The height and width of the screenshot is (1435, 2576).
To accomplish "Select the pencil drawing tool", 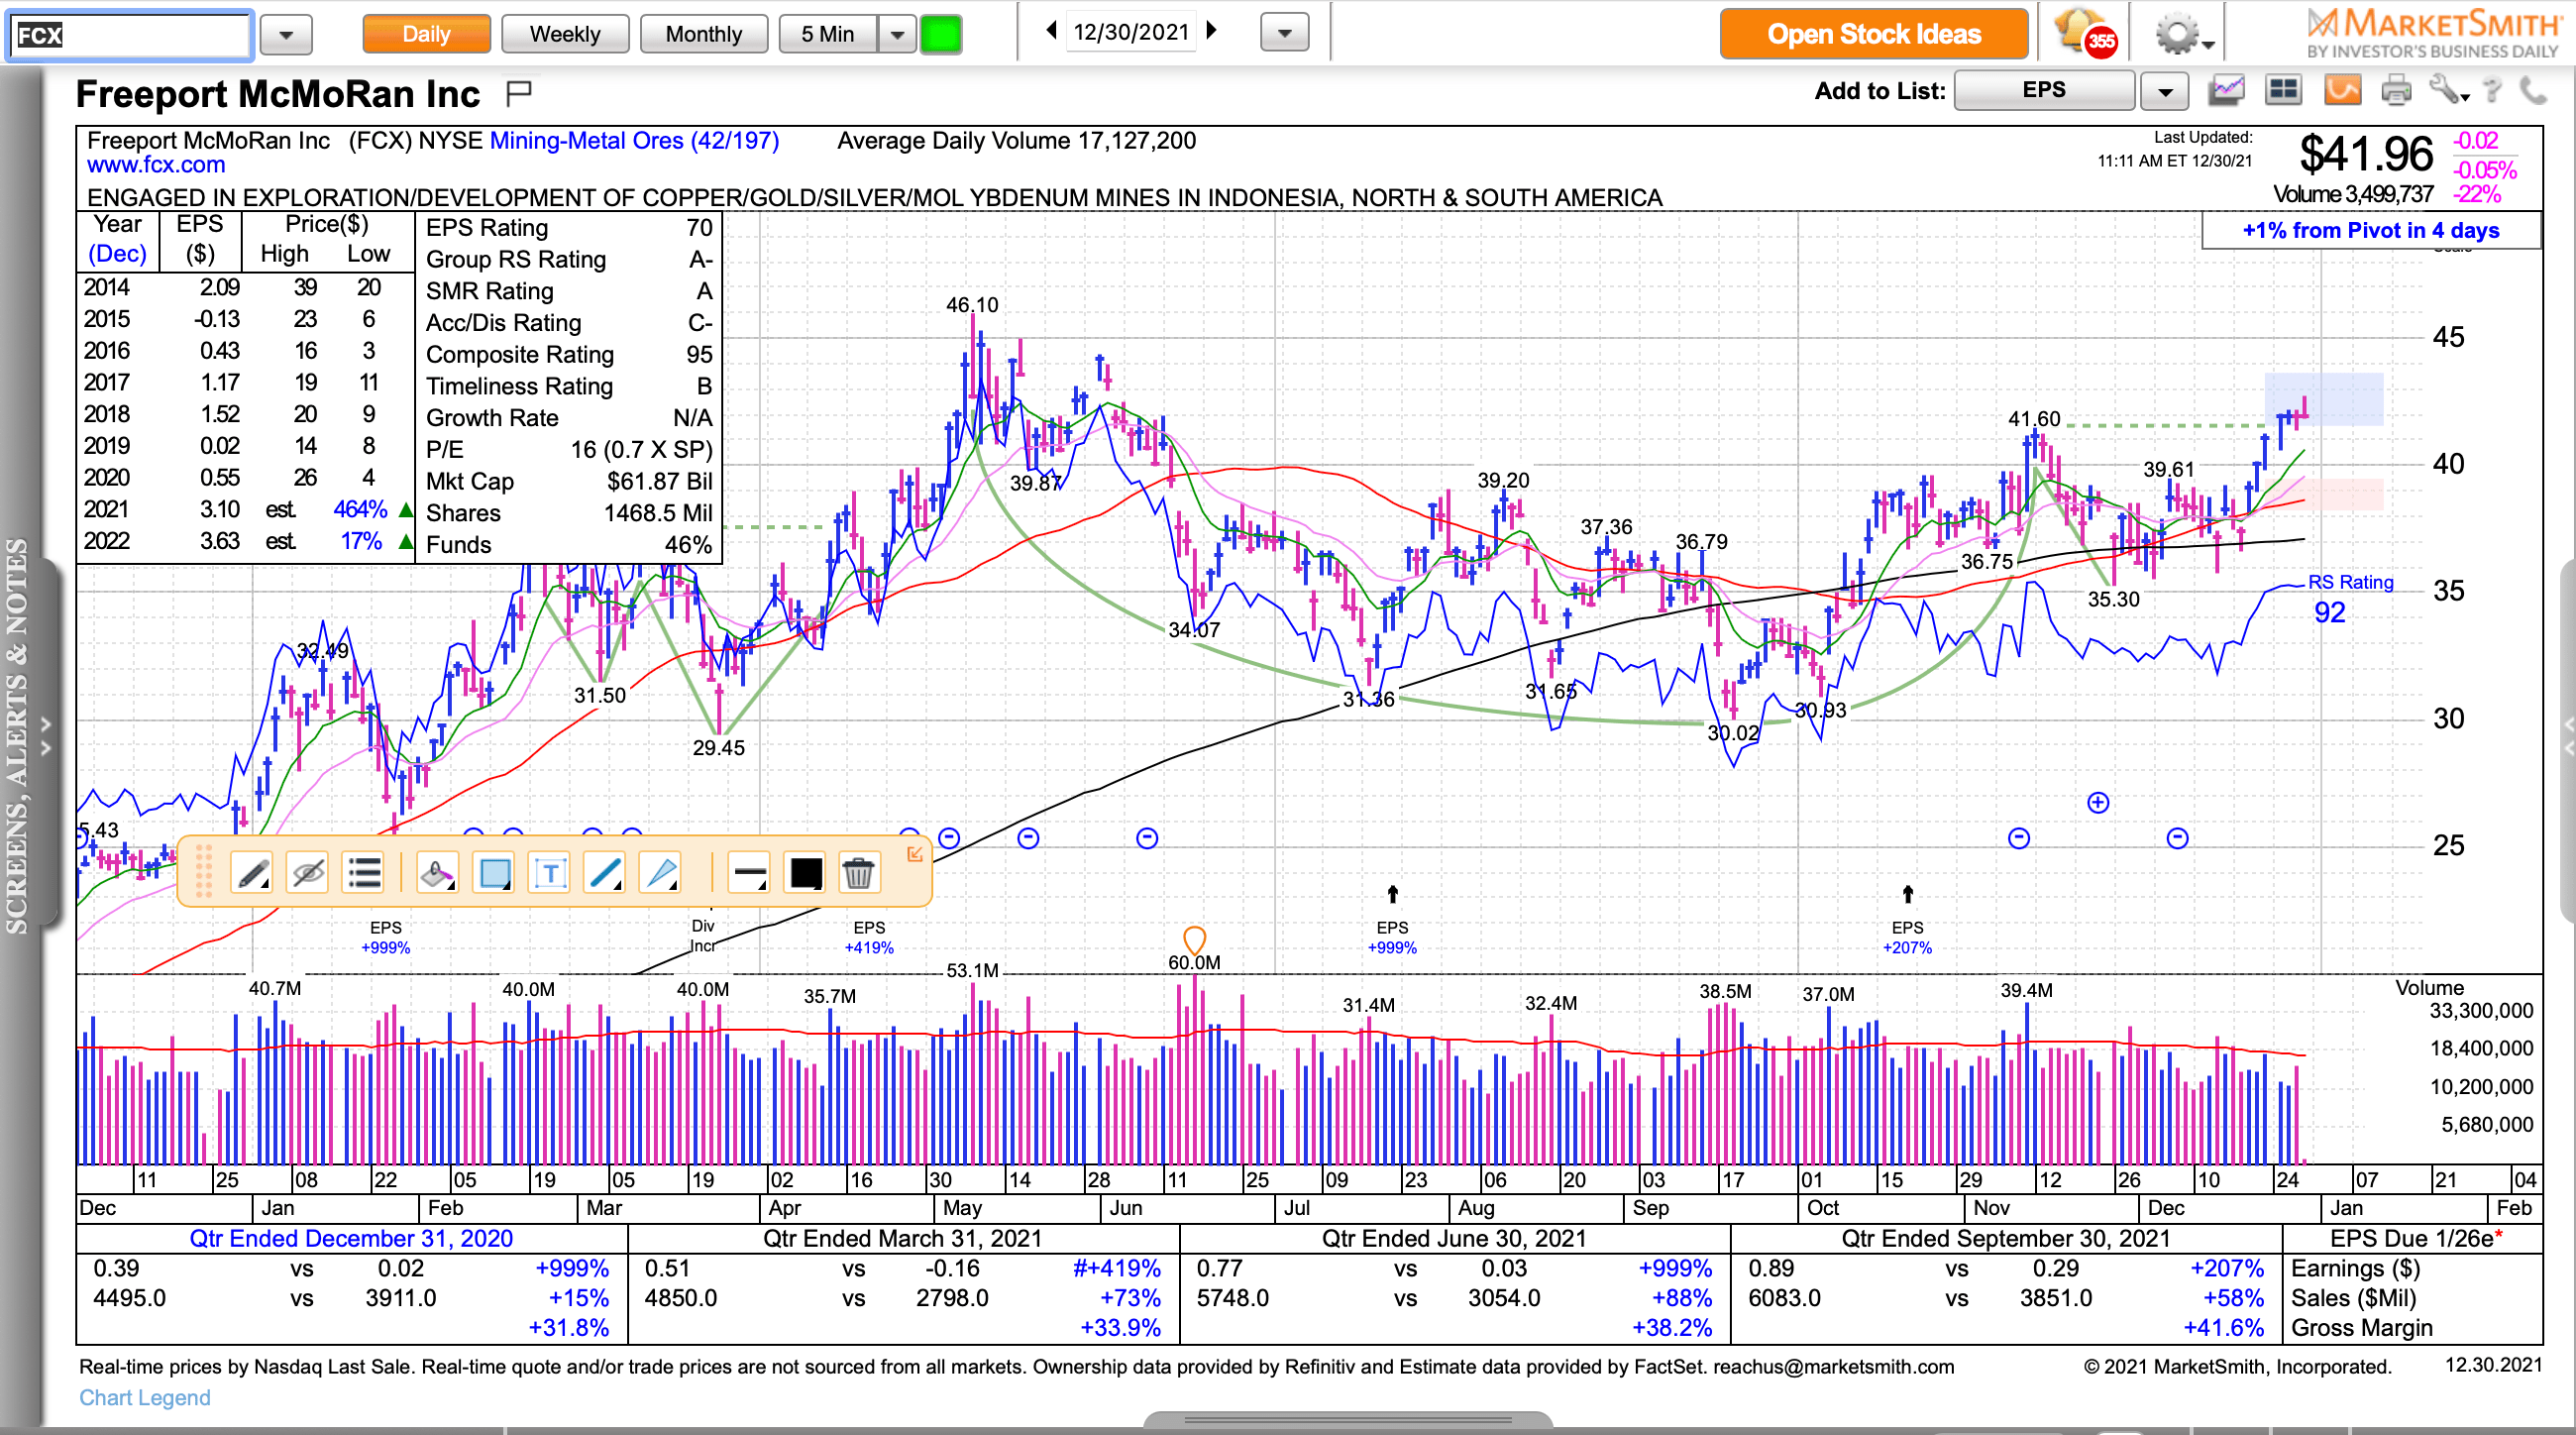I will [252, 873].
